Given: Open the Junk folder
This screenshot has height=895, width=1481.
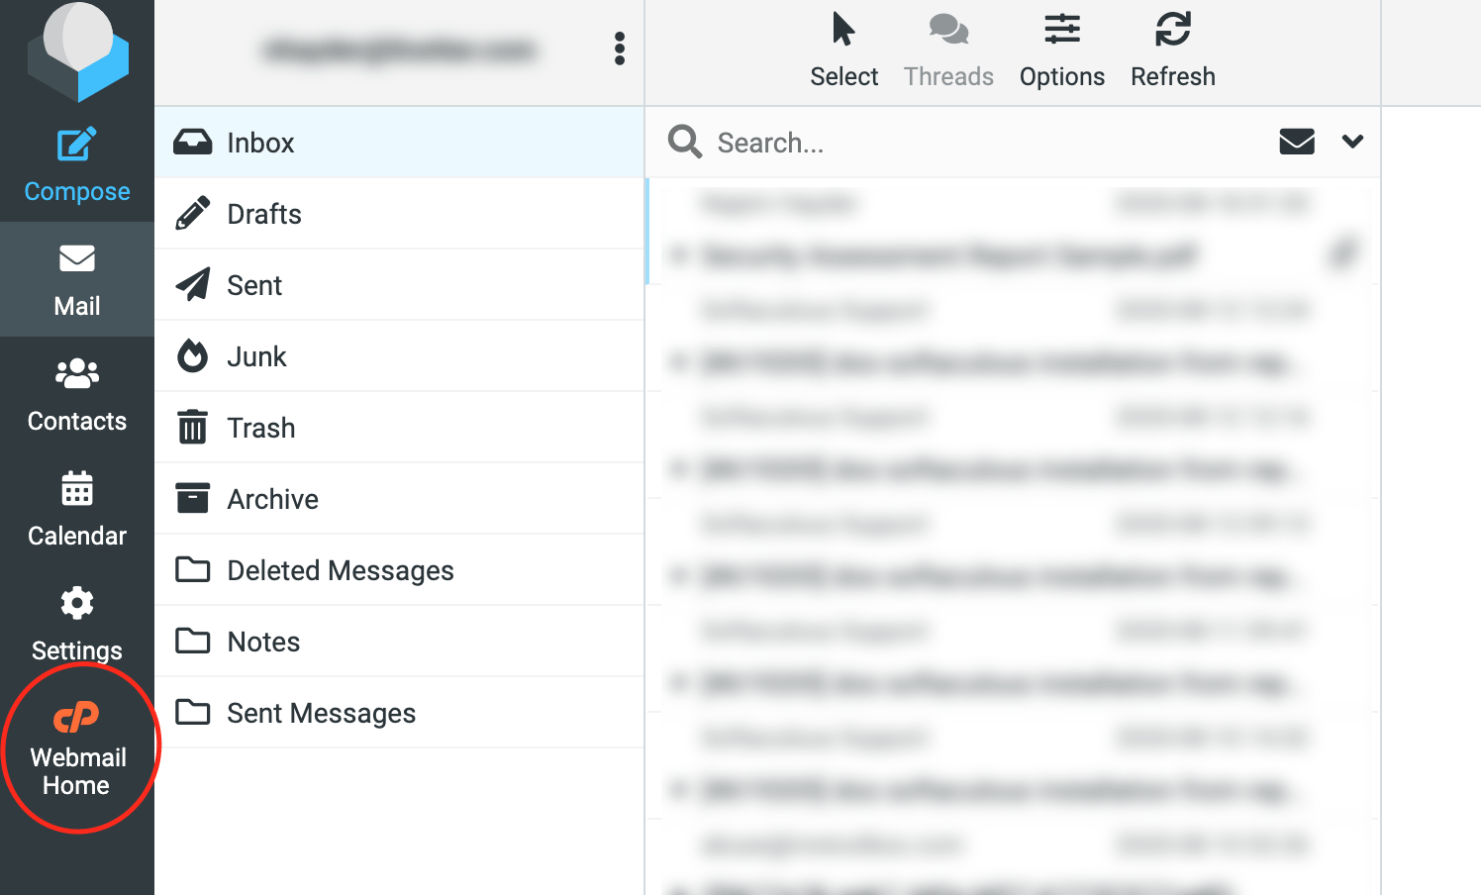Looking at the screenshot, I should click(x=256, y=357).
